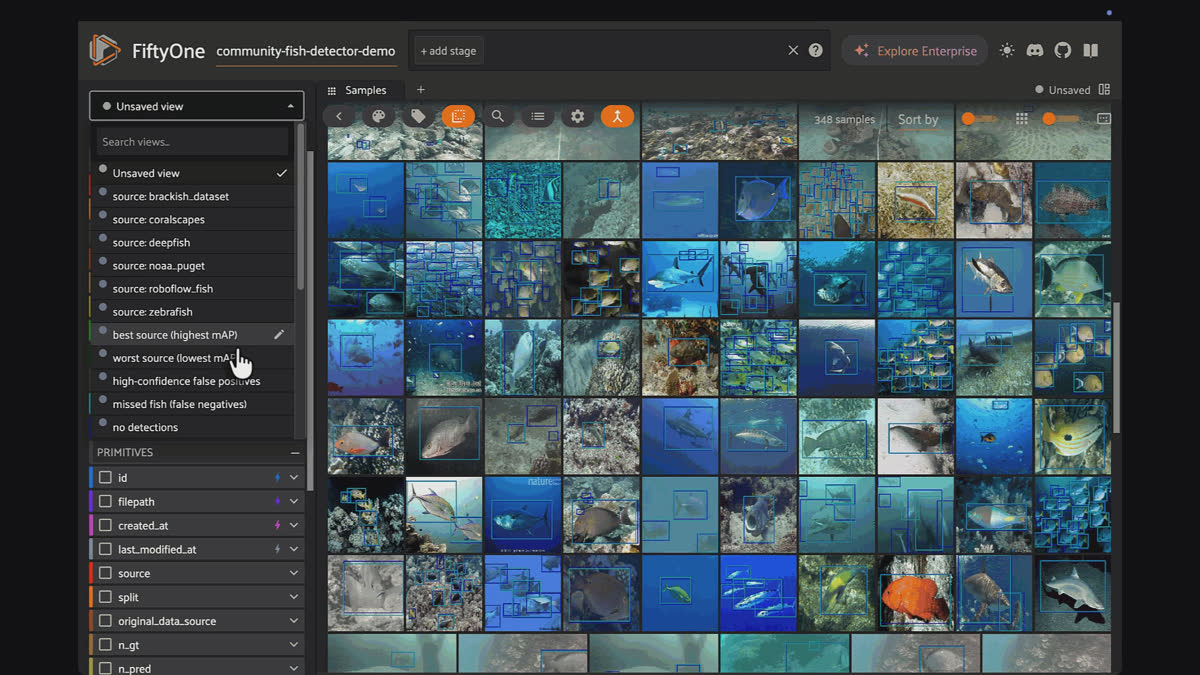This screenshot has width=1200, height=675.
Task: Select 'no detections' saved view
Action: [x=192, y=427]
